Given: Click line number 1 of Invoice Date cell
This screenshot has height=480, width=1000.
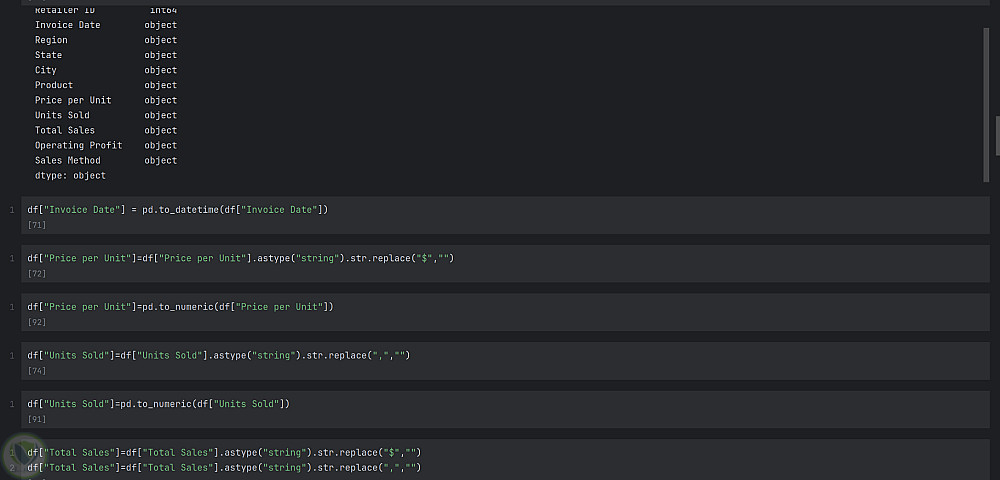Looking at the screenshot, I should point(12,209).
